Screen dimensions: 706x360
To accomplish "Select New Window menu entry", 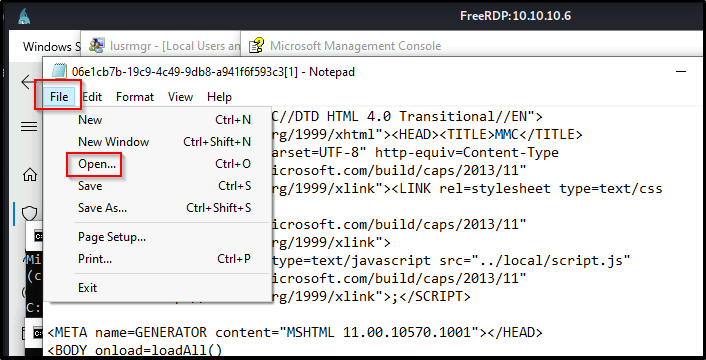I will (x=165, y=142).
